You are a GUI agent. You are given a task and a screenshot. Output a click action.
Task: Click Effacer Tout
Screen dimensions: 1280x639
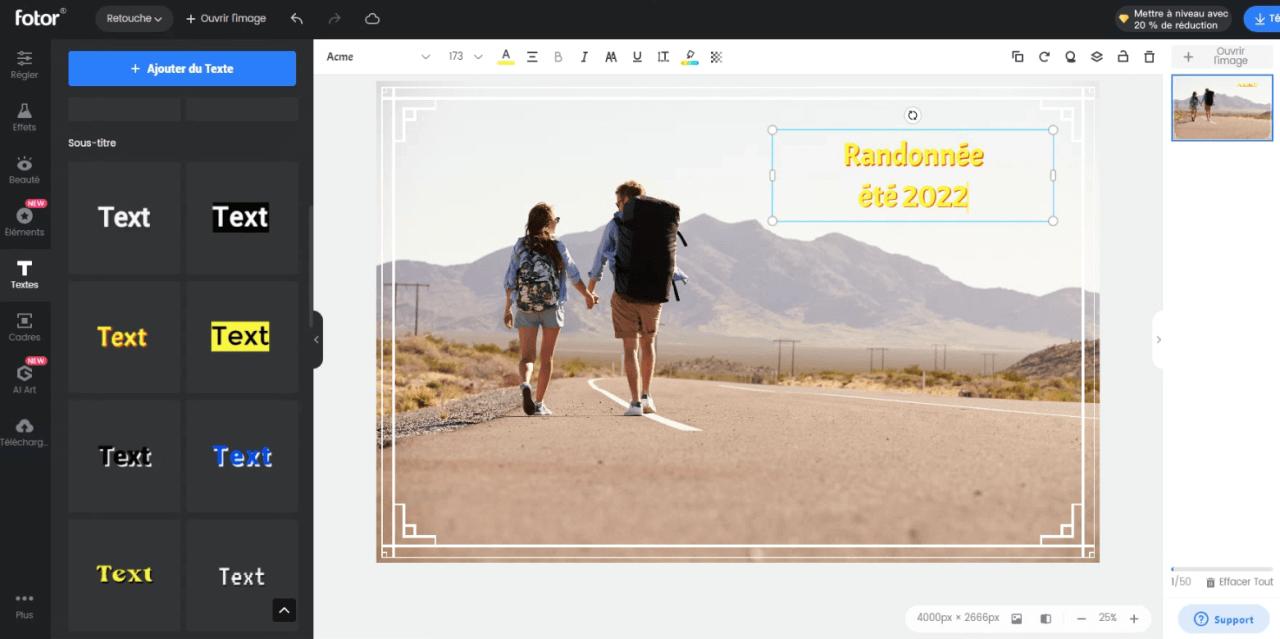[x=1239, y=582]
